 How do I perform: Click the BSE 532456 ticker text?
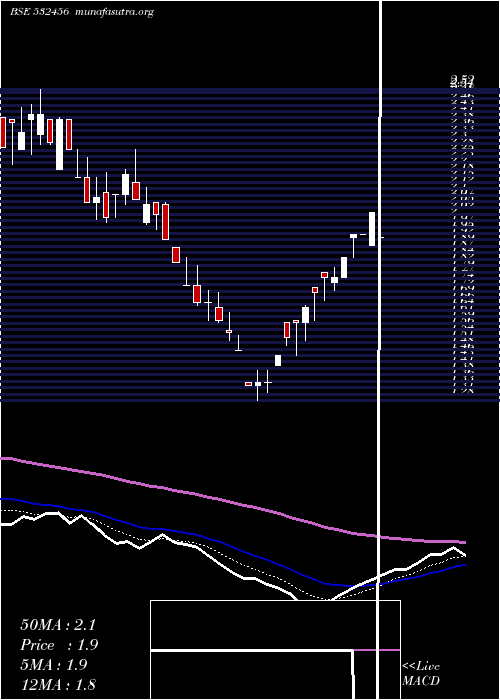pyautogui.click(x=39, y=12)
